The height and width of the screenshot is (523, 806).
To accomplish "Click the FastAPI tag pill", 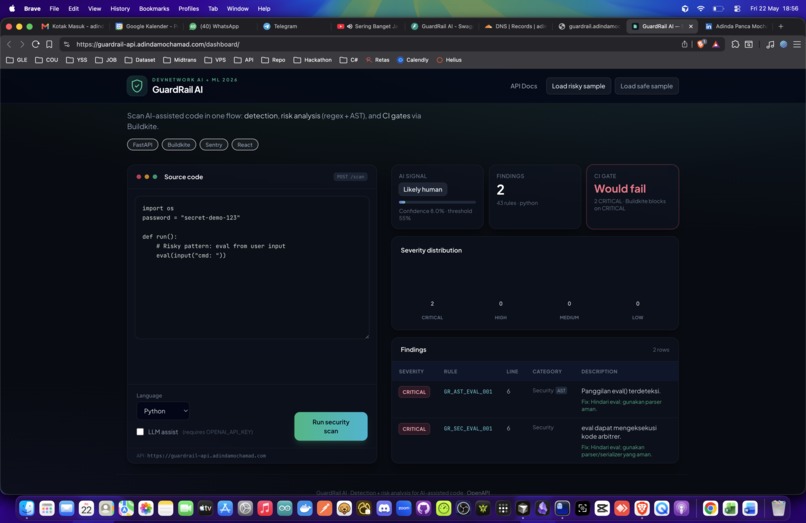I will tap(142, 145).
